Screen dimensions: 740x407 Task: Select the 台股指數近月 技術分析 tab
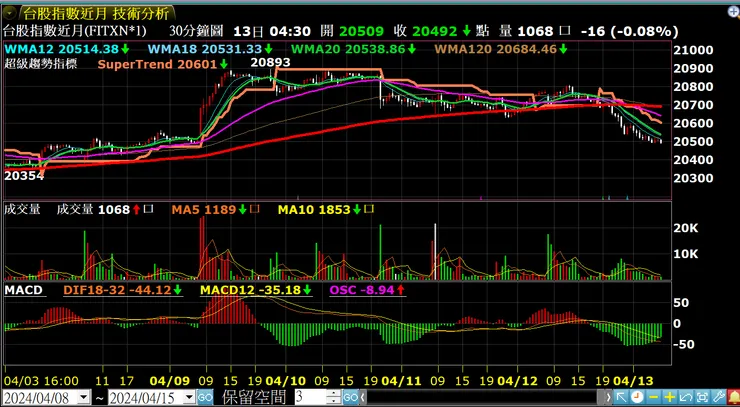pos(96,13)
